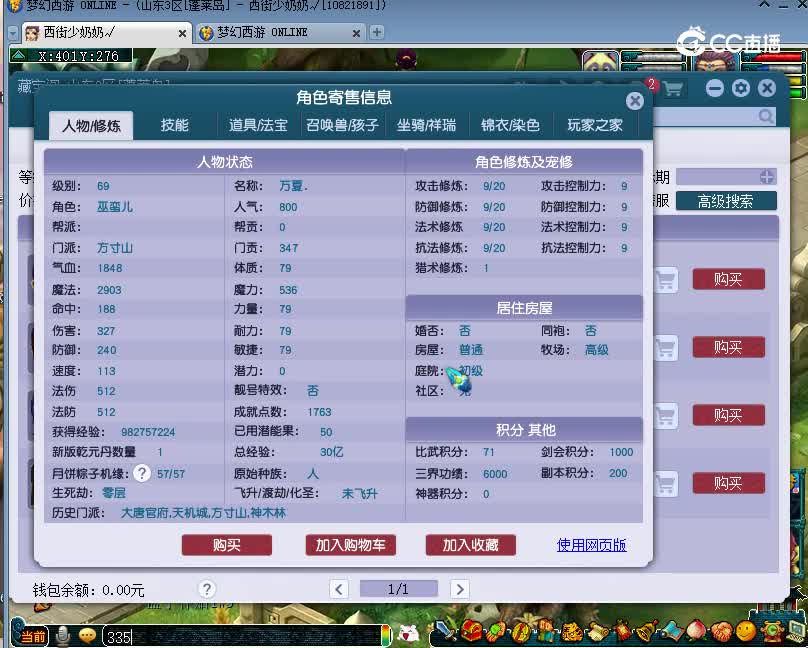Click the third 购买 button in the listing
The width and height of the screenshot is (808, 648).
728,415
